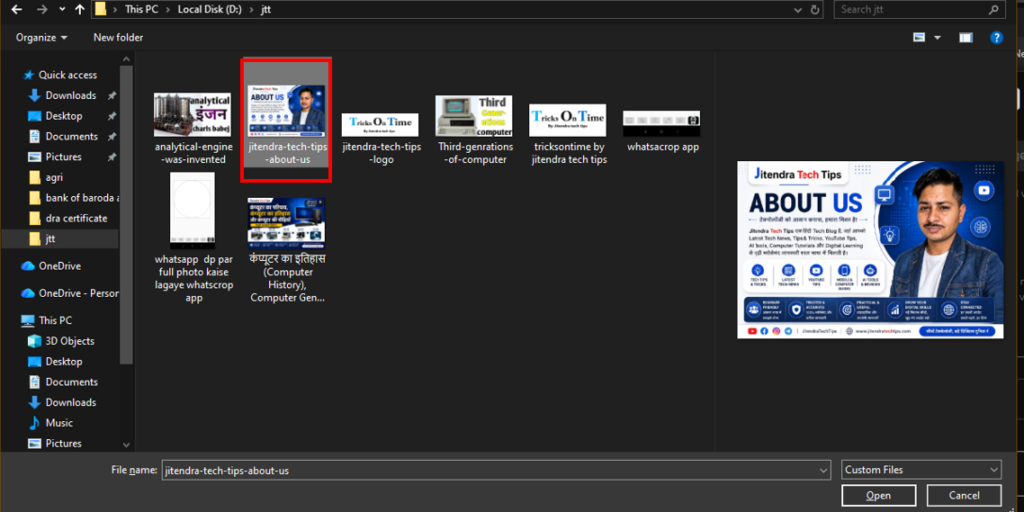
Task: Open Pictures under This PC
Action: pos(63,443)
